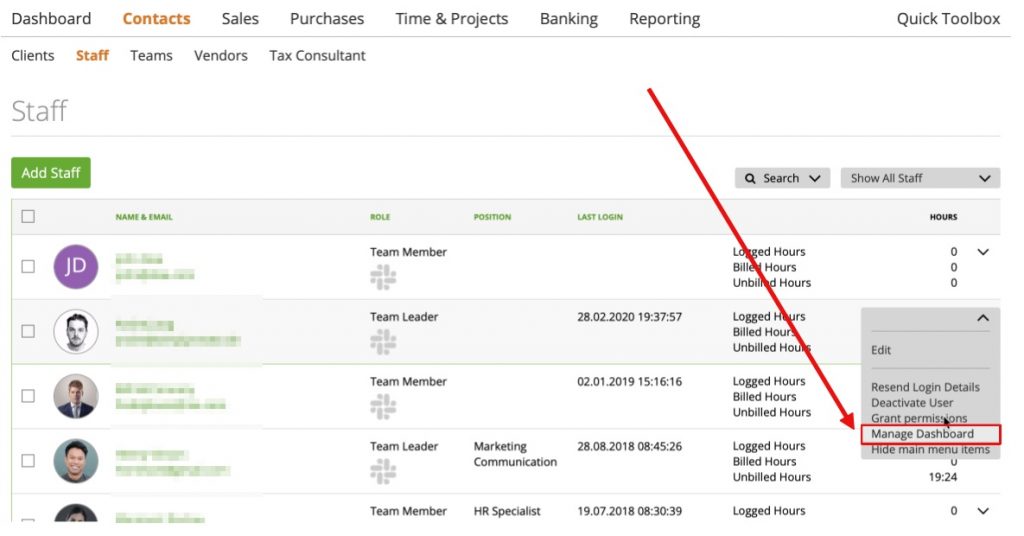The height and width of the screenshot is (536, 1024).
Task: Click the 28.08.2018 08:45:26 login timestamp
Action: [630, 446]
